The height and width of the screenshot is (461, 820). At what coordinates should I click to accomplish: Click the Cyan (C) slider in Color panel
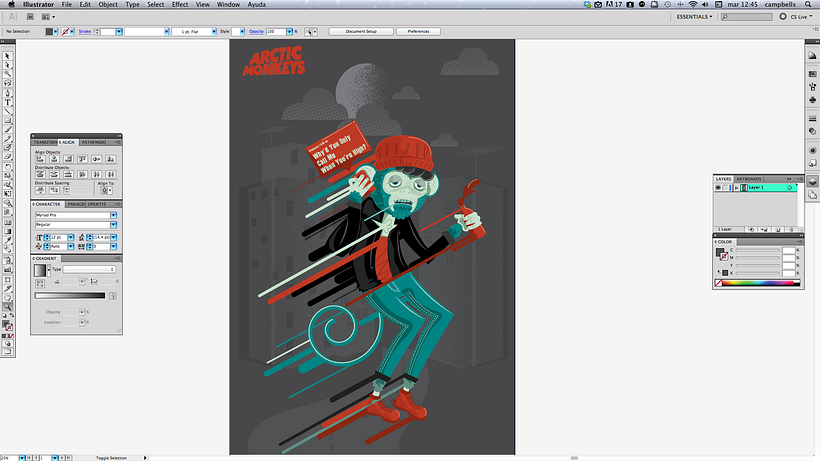click(x=758, y=250)
